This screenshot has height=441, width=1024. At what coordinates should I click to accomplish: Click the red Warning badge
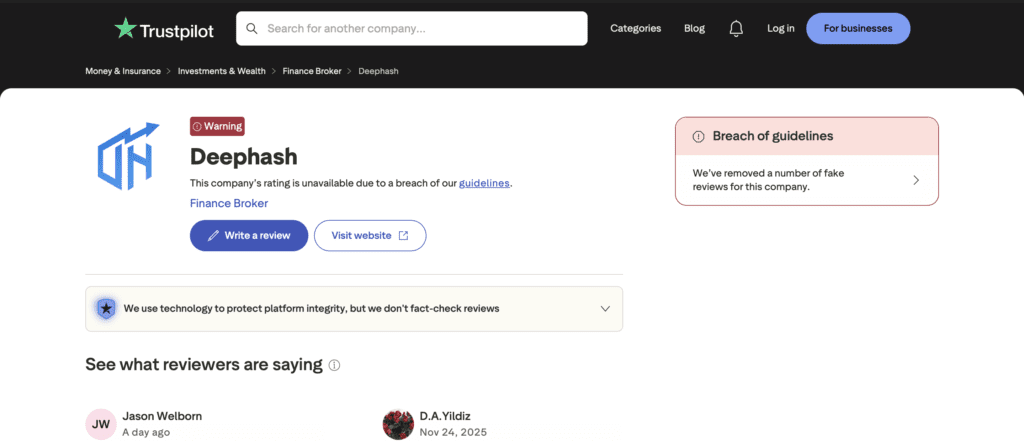pos(217,126)
